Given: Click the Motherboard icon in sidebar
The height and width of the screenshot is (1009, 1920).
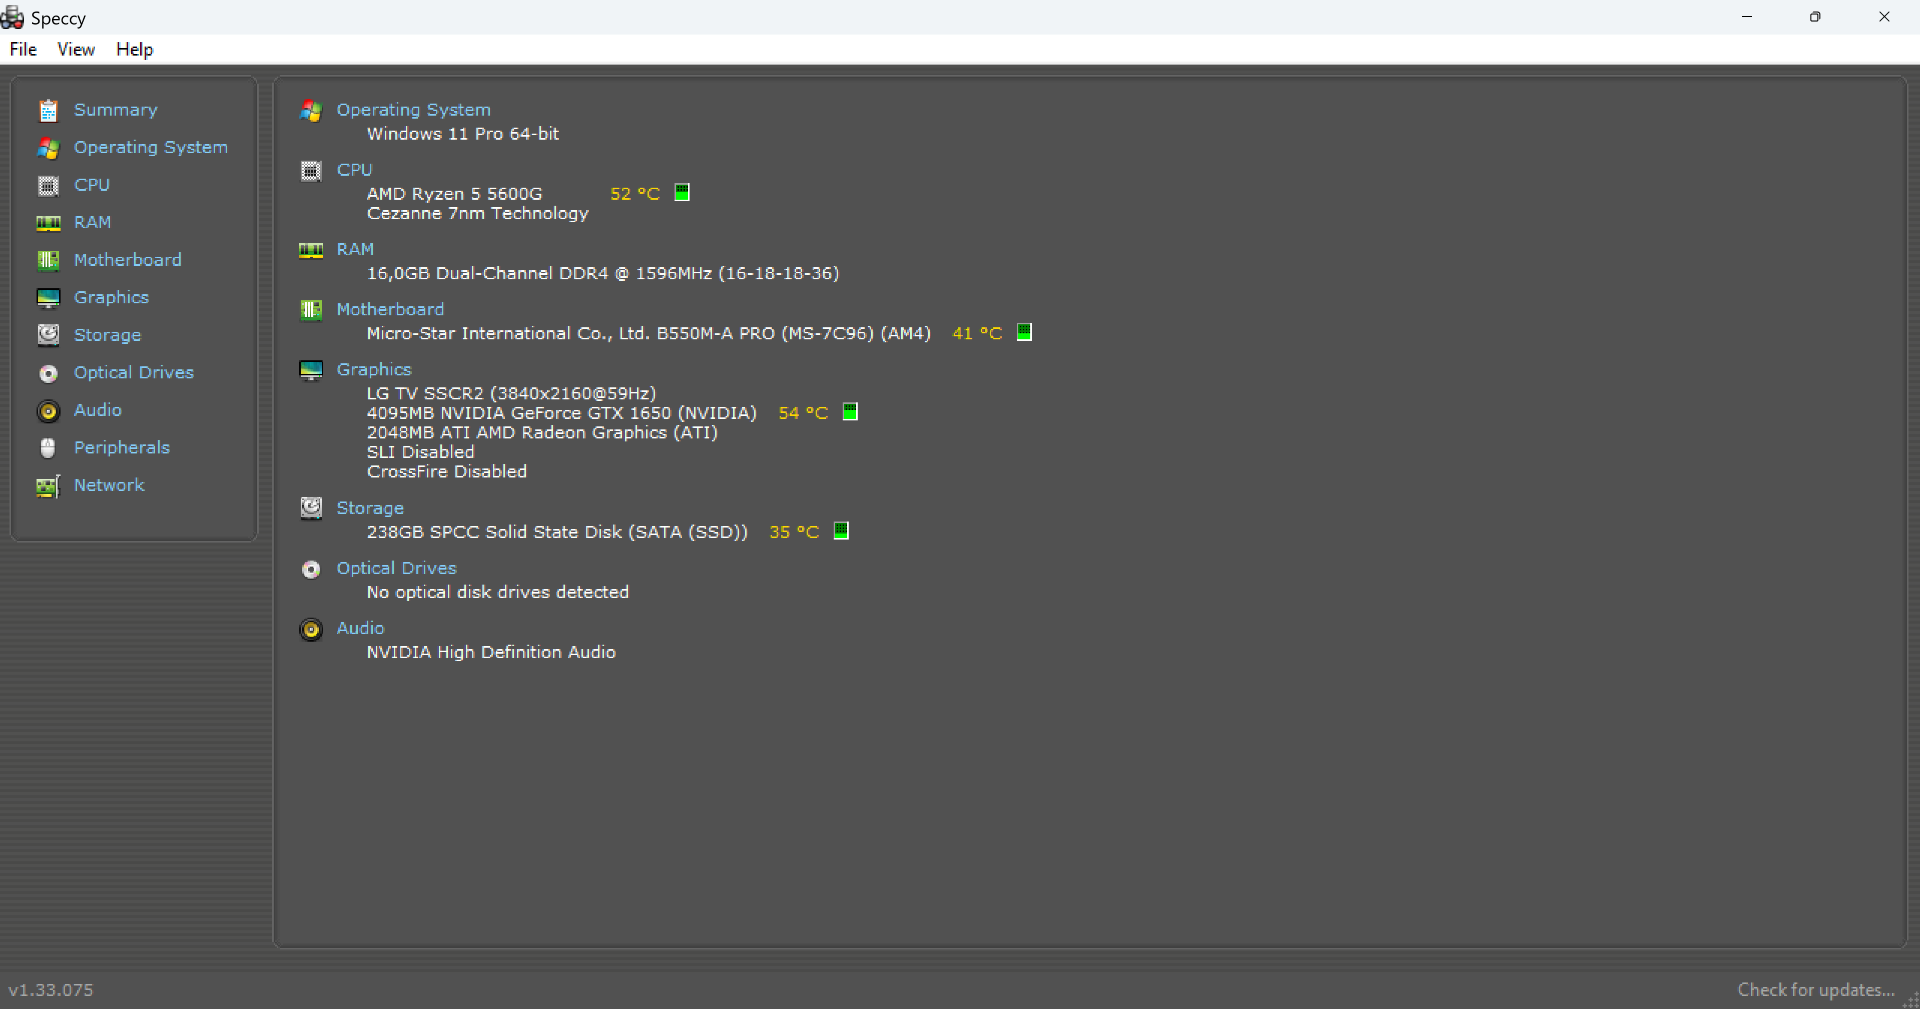Looking at the screenshot, I should pos(48,260).
